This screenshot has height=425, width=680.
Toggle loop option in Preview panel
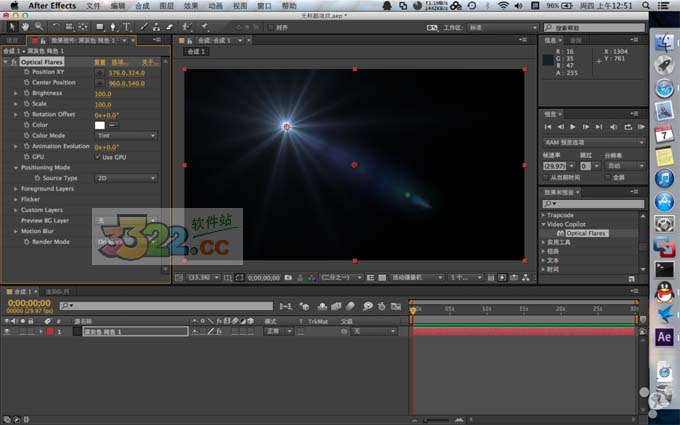coord(628,127)
